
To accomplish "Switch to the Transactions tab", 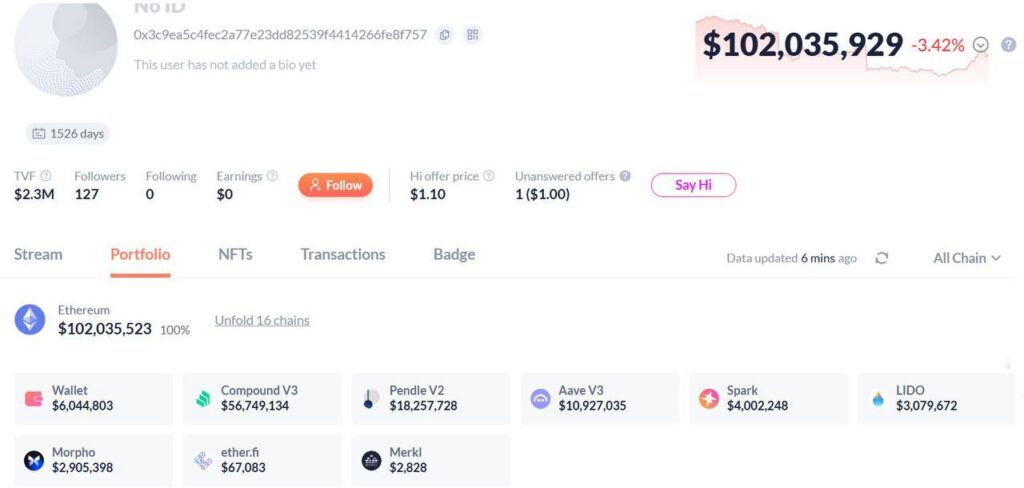I will 342,254.
